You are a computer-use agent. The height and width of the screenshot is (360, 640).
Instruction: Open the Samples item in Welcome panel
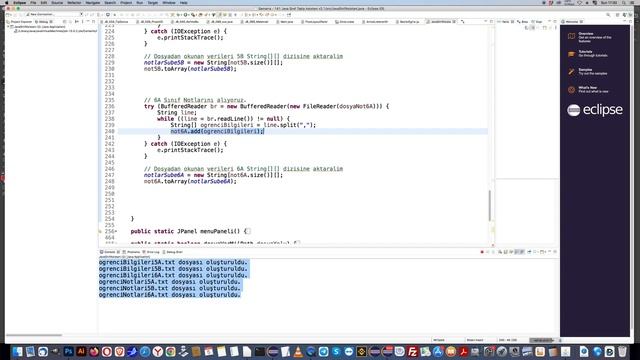click(588, 71)
